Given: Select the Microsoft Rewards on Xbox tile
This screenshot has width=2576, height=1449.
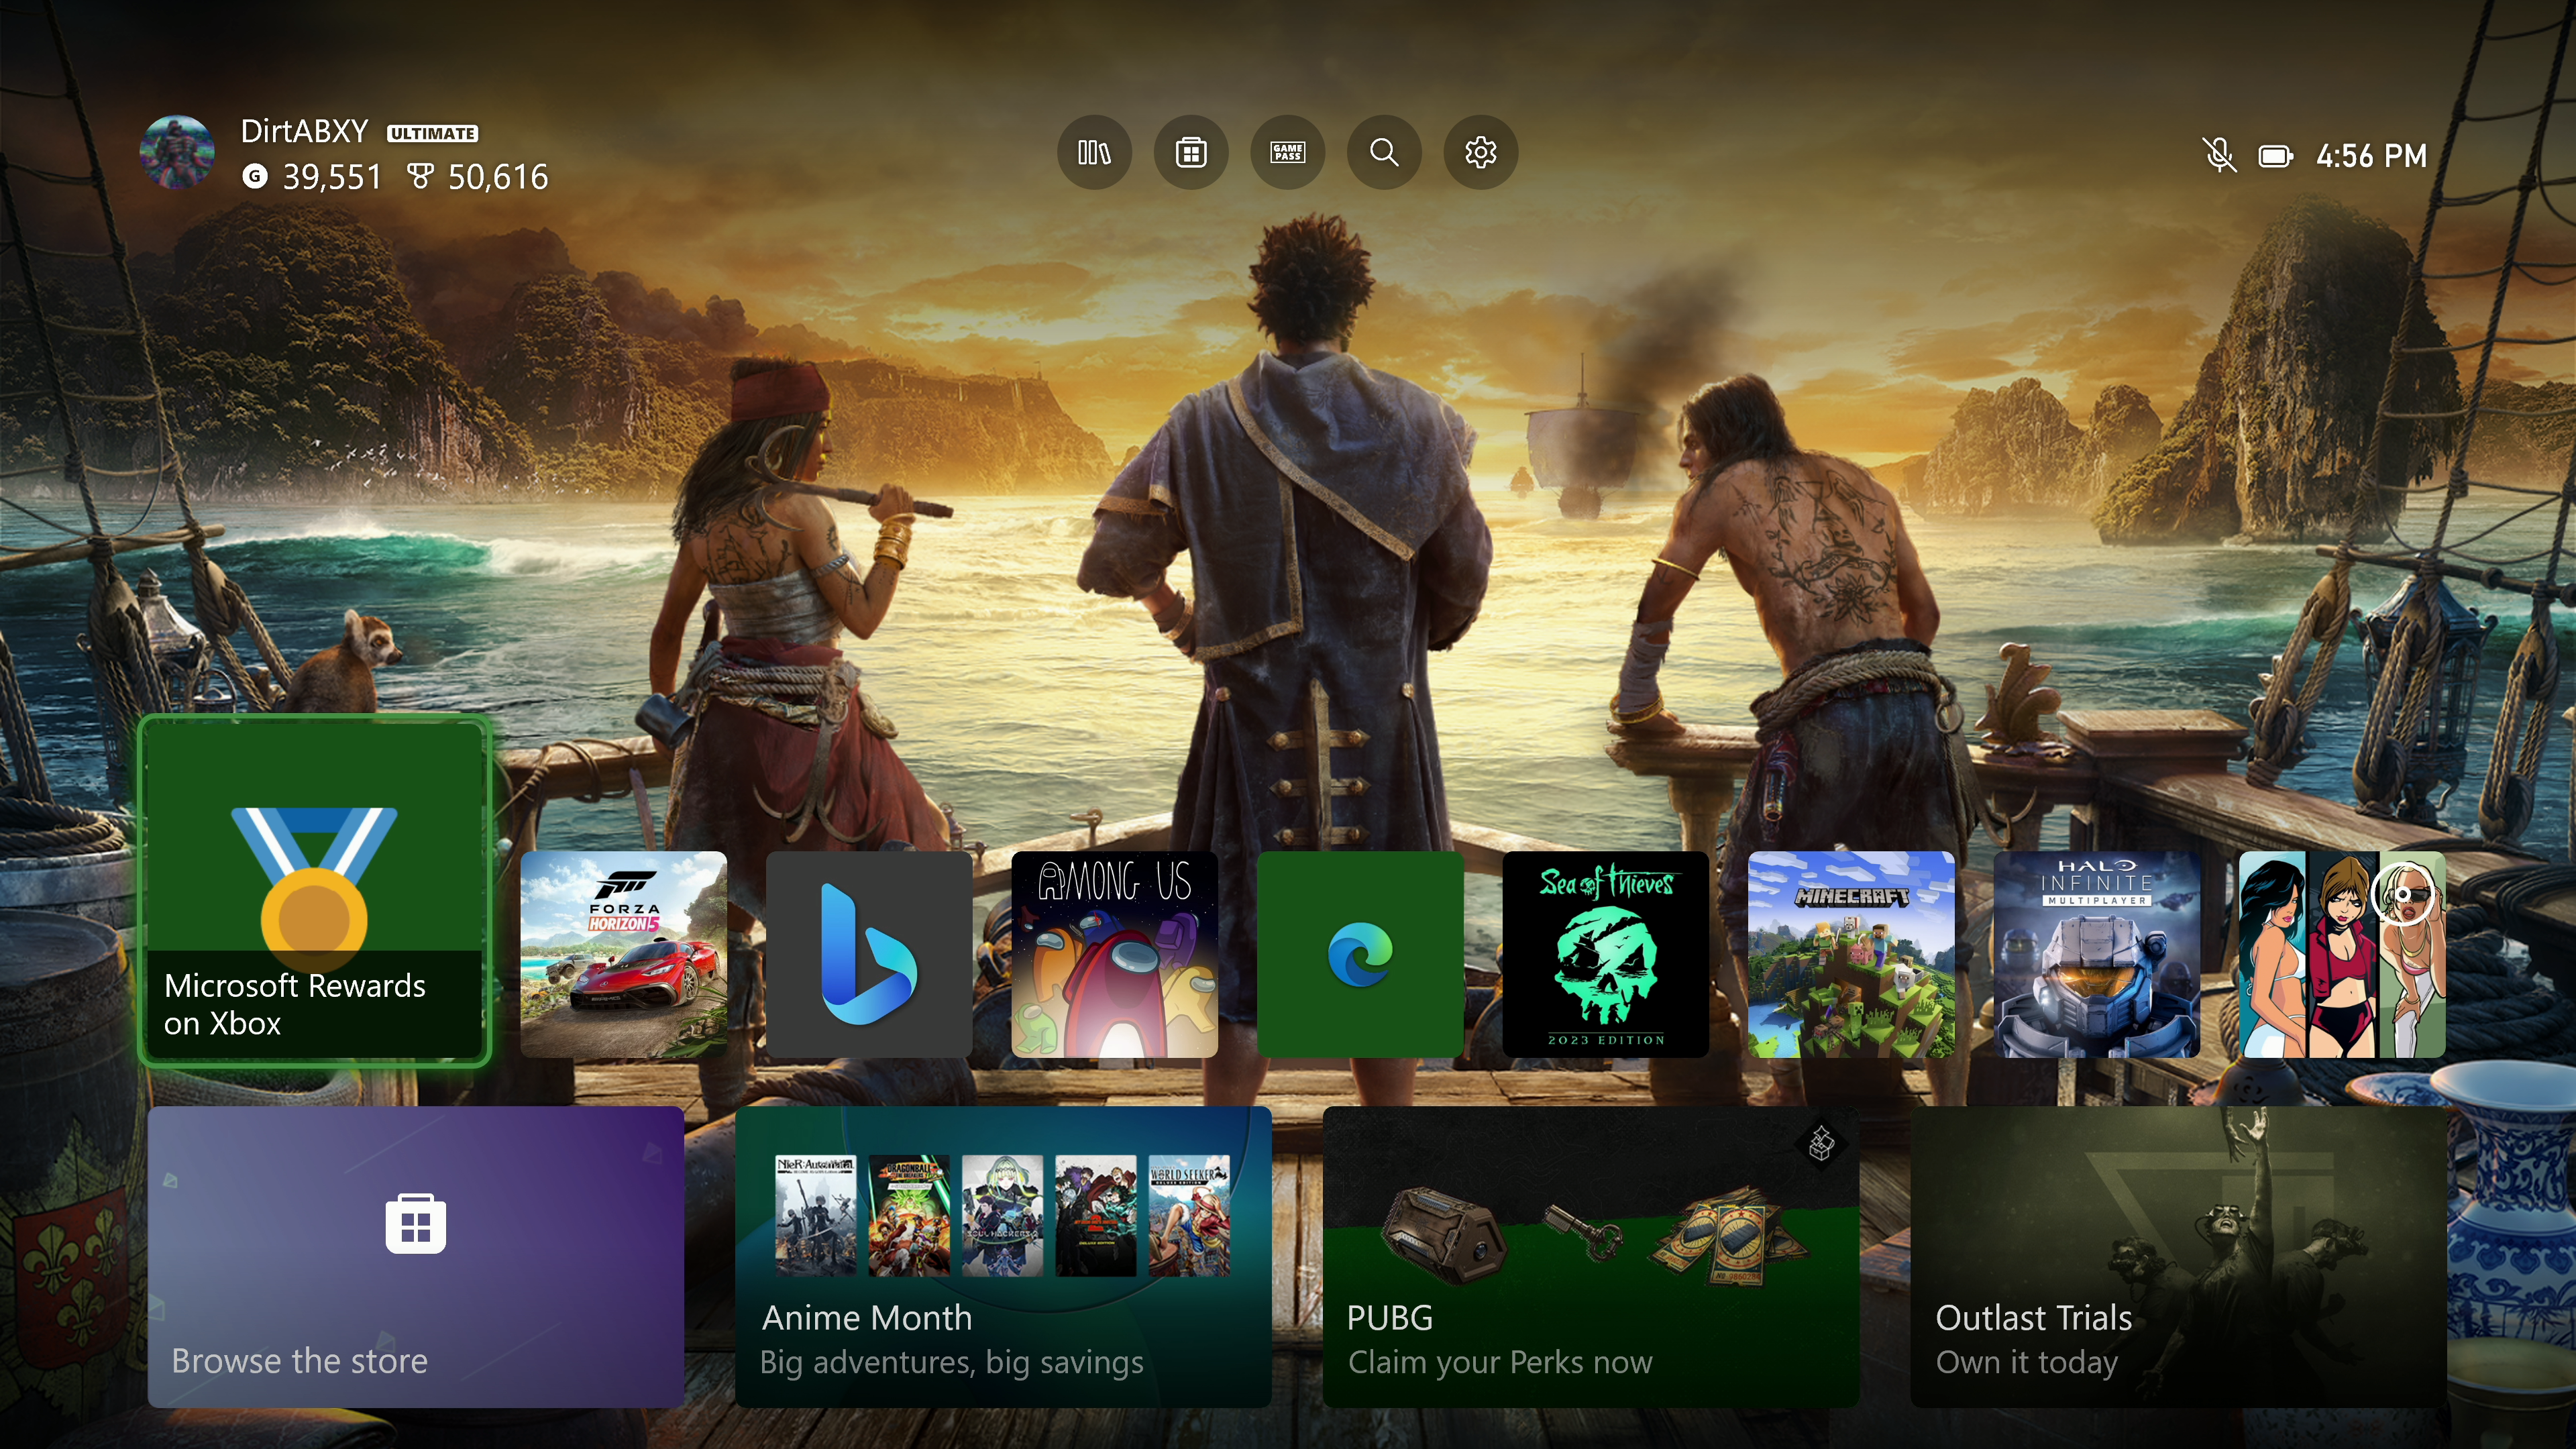Looking at the screenshot, I should coord(314,890).
